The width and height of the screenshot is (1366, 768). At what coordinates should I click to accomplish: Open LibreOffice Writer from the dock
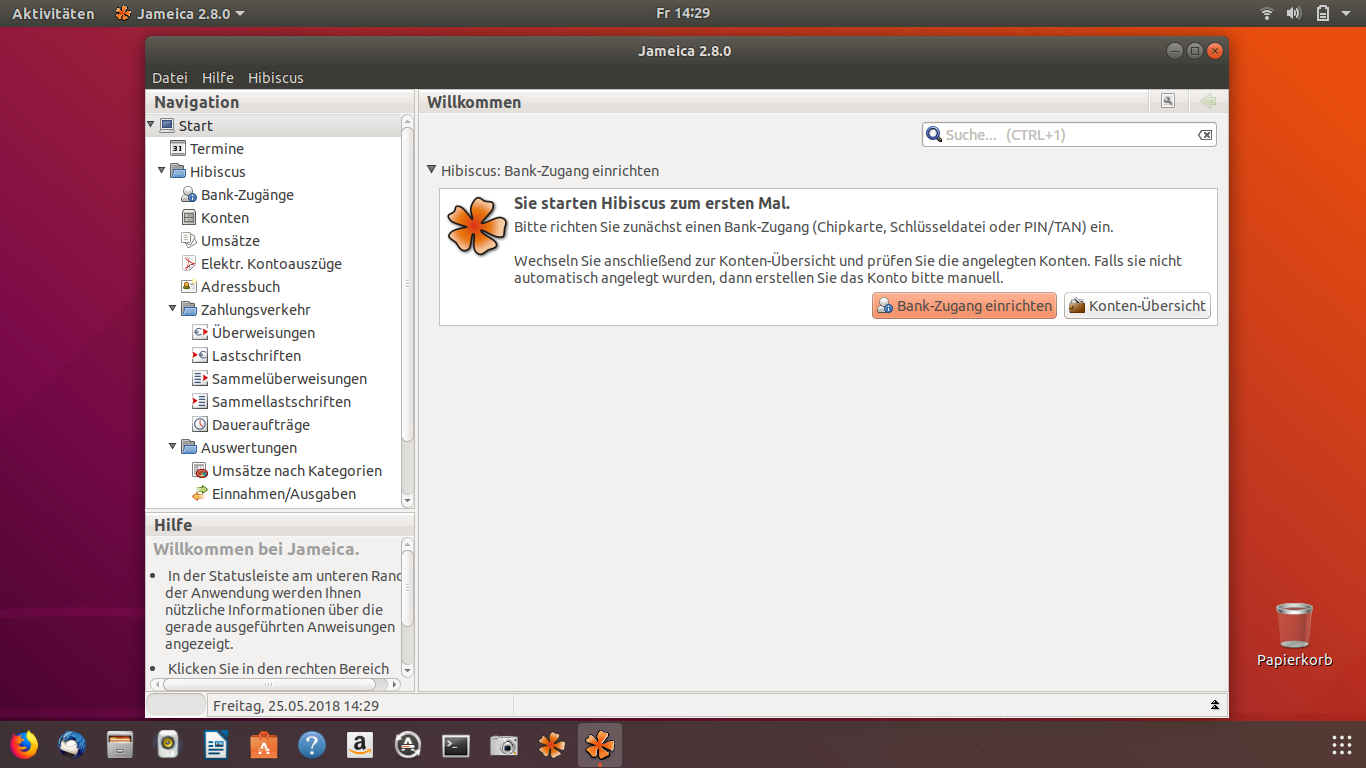[216, 745]
